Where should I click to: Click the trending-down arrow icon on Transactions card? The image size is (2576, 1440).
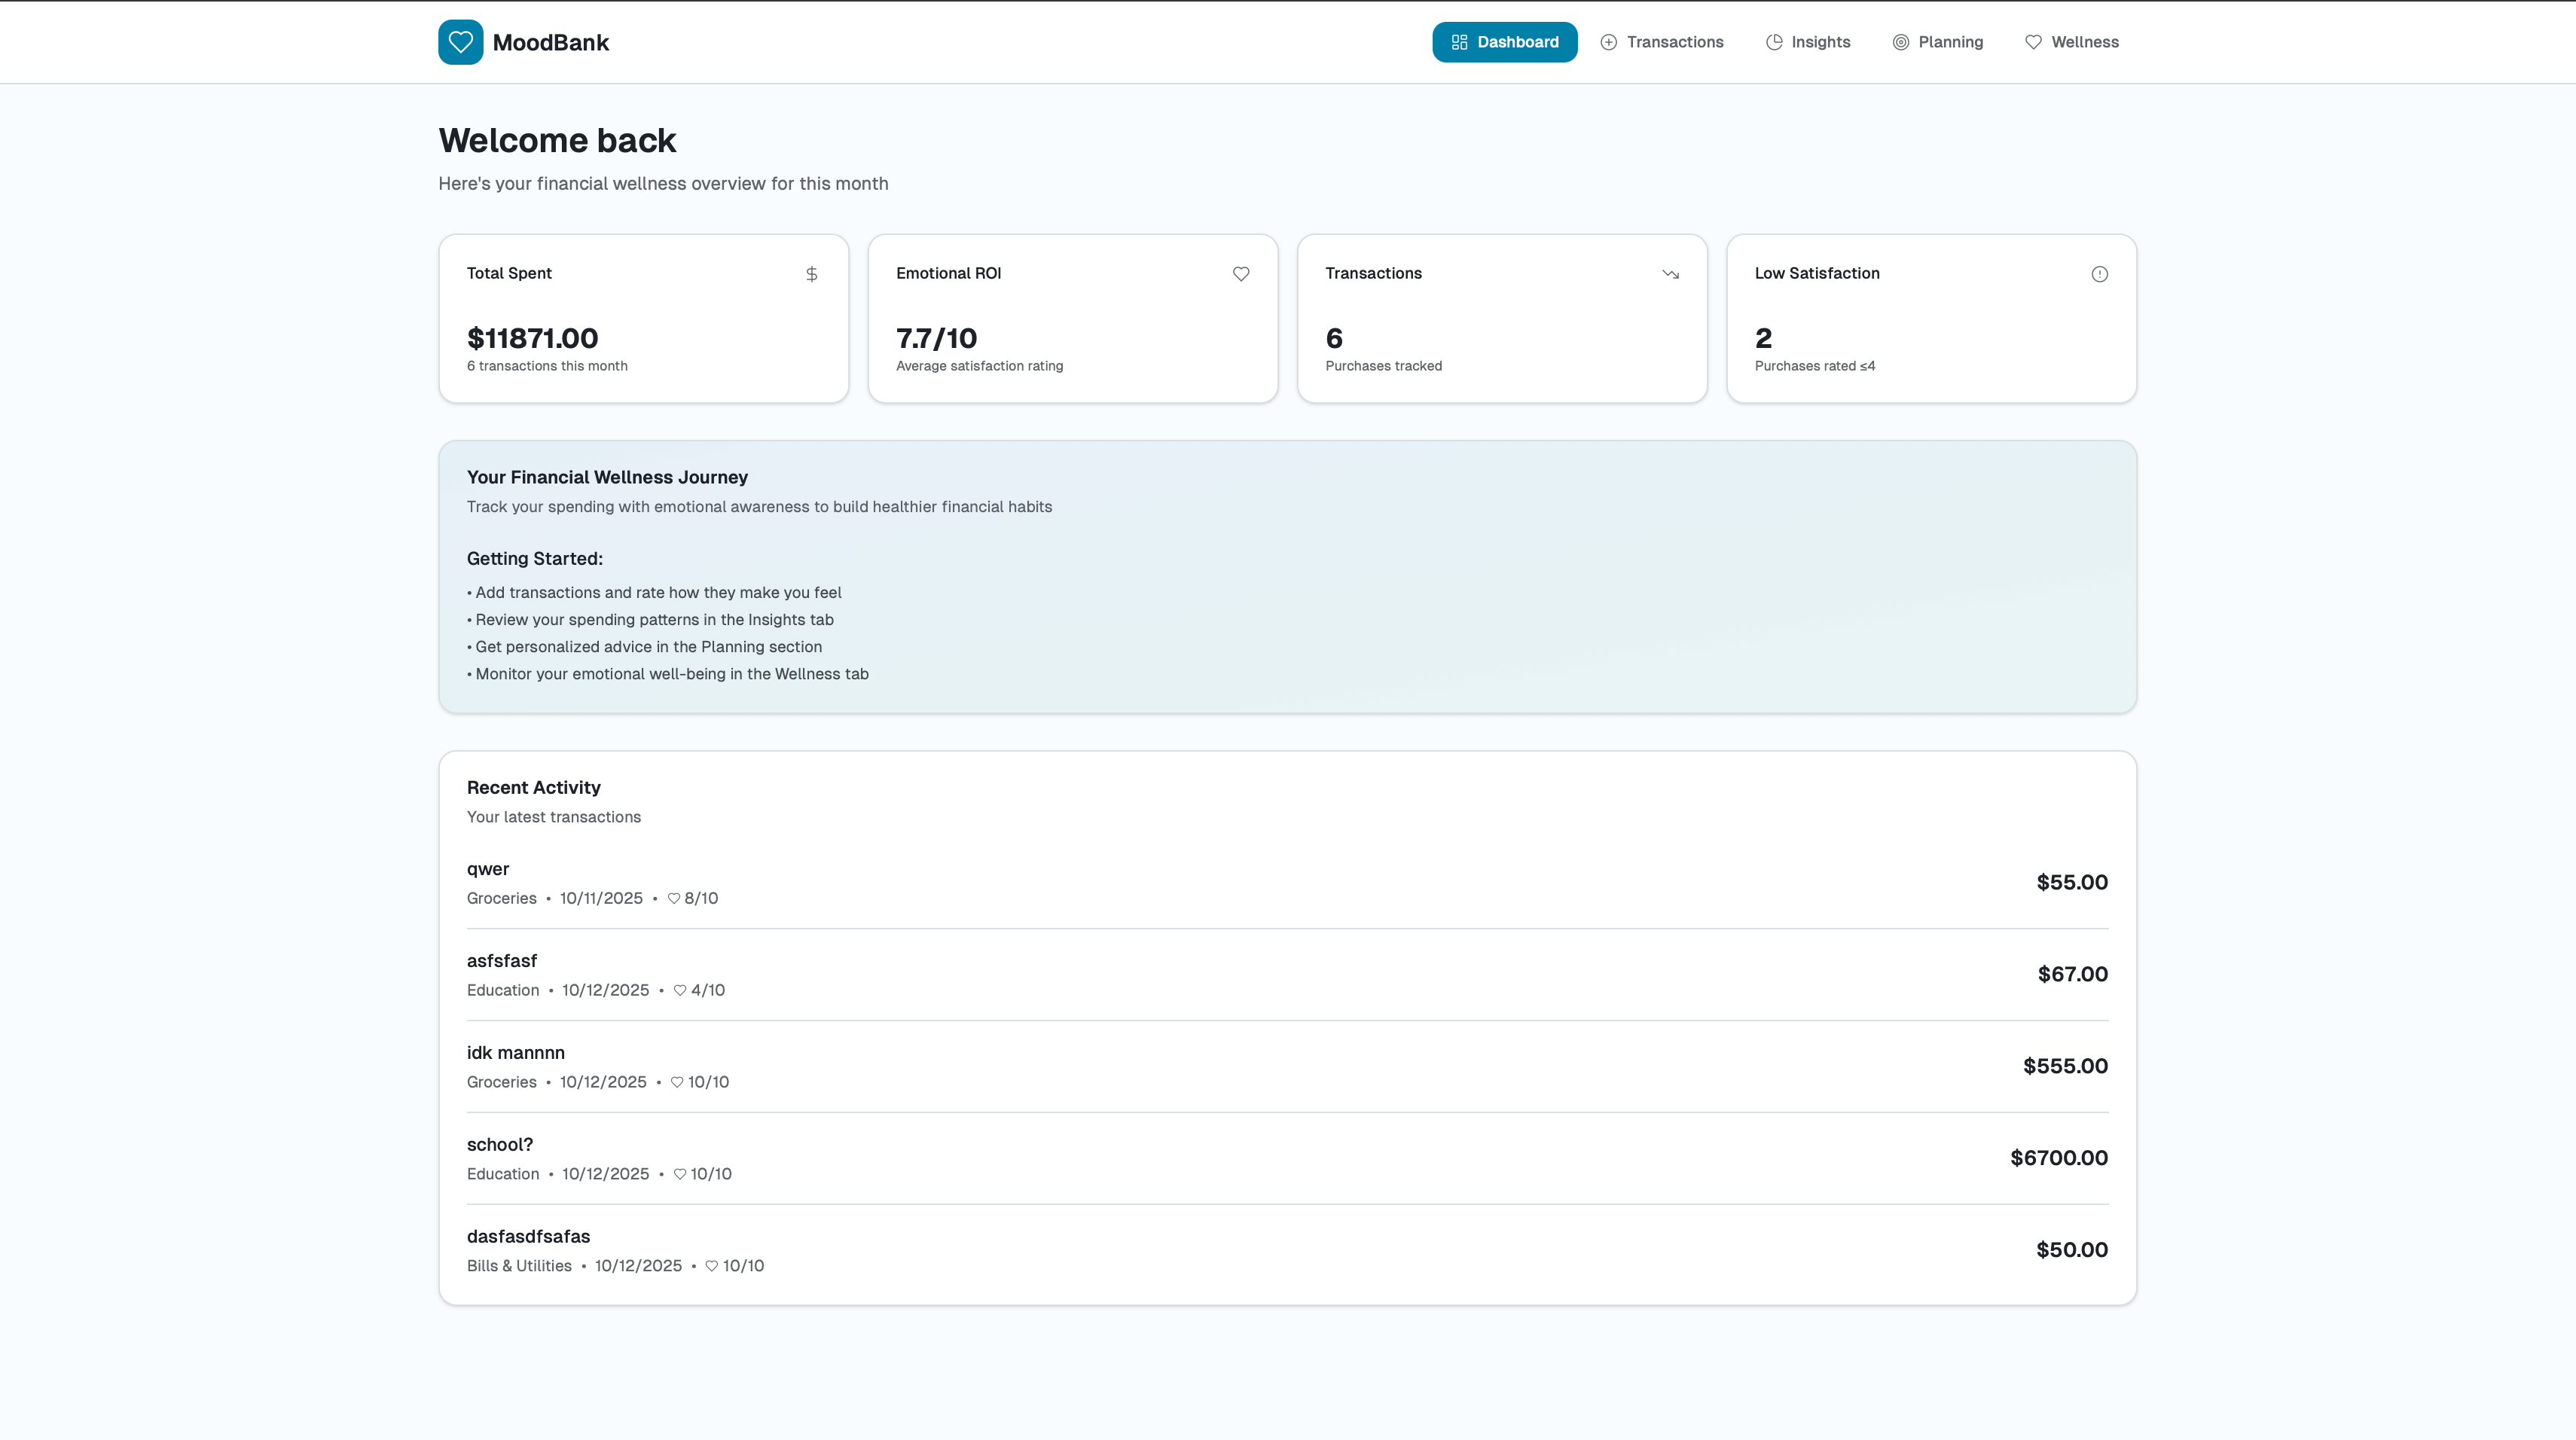coord(1670,274)
